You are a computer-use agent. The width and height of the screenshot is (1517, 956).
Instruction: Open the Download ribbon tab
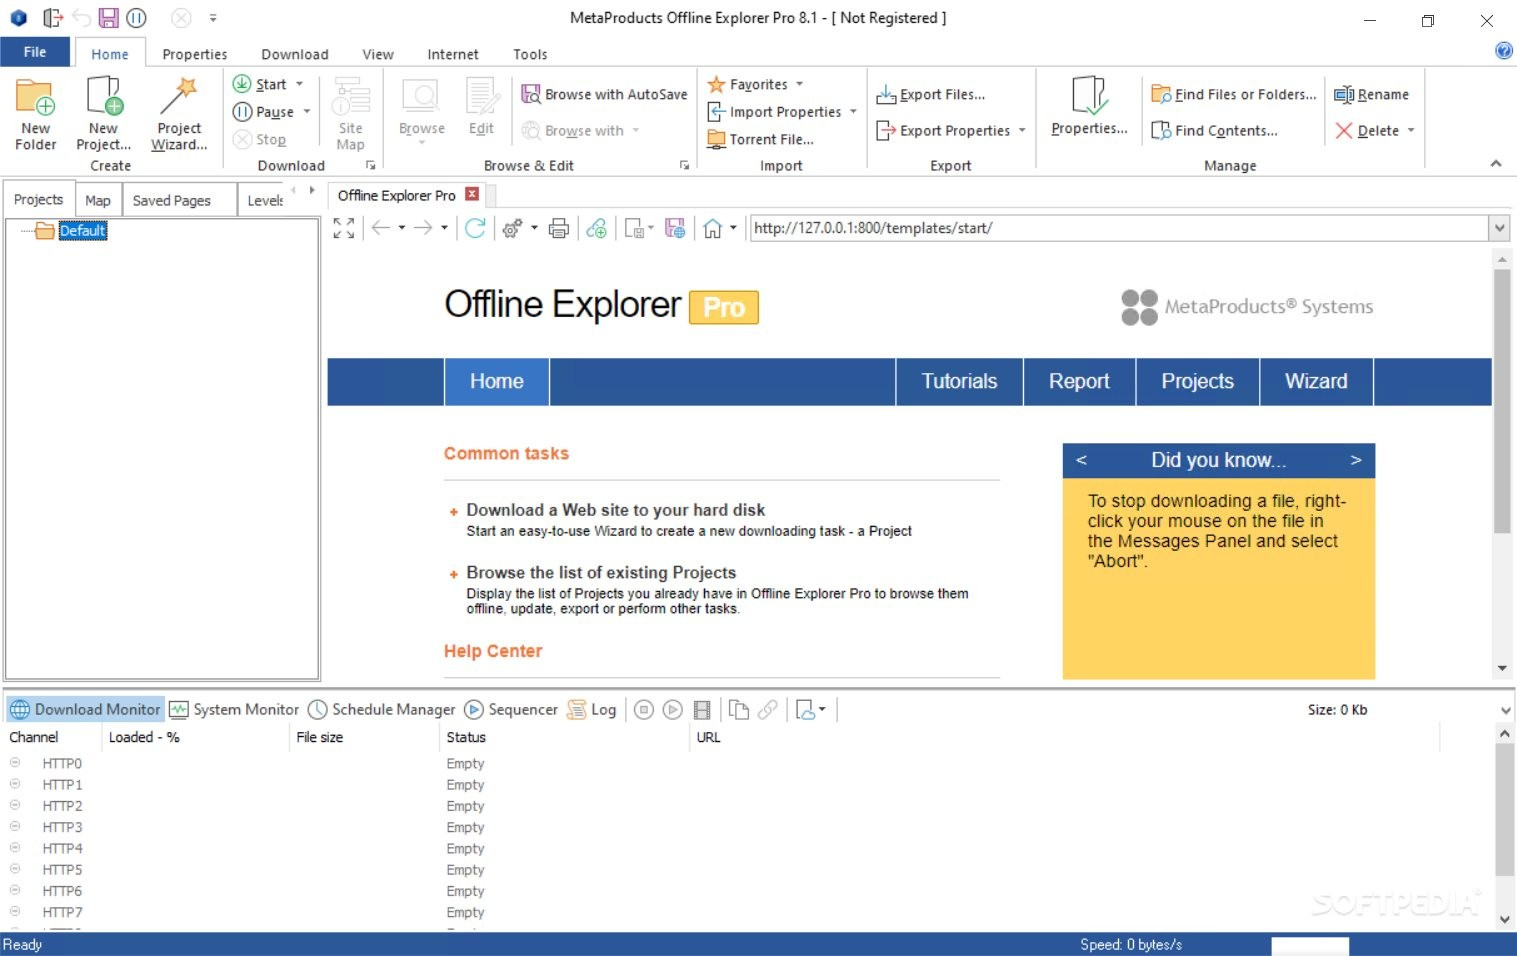(294, 54)
